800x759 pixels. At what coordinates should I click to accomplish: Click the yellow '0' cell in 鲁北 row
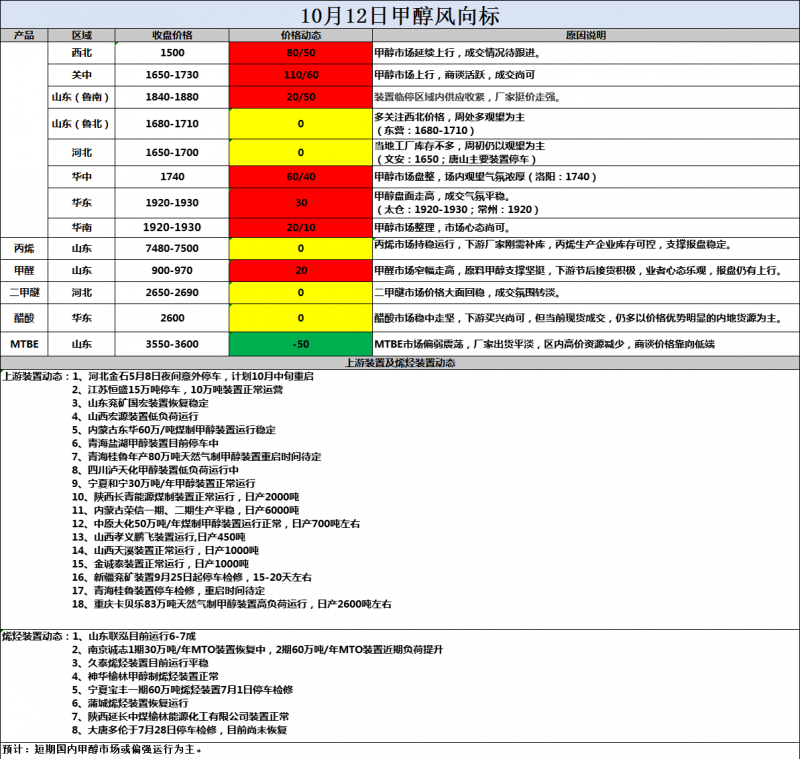click(x=301, y=123)
